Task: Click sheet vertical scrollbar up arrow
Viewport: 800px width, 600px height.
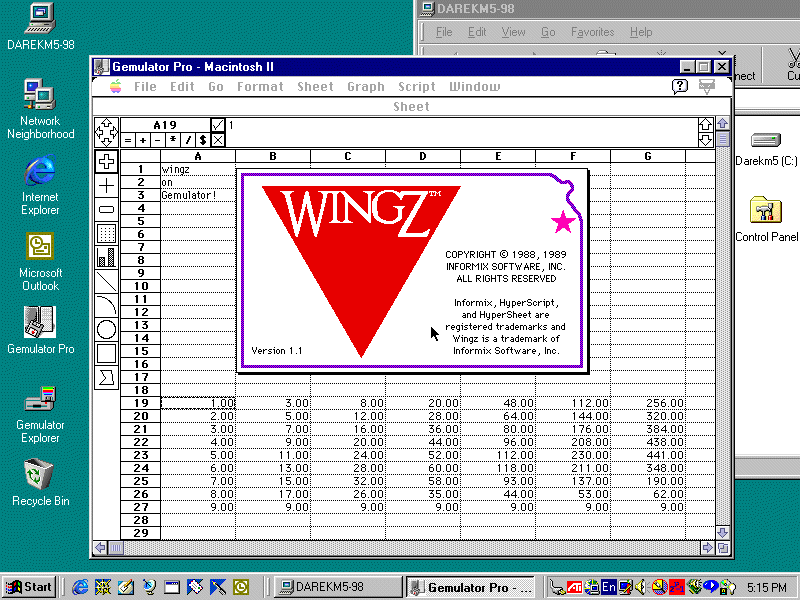Action: pyautogui.click(x=722, y=124)
